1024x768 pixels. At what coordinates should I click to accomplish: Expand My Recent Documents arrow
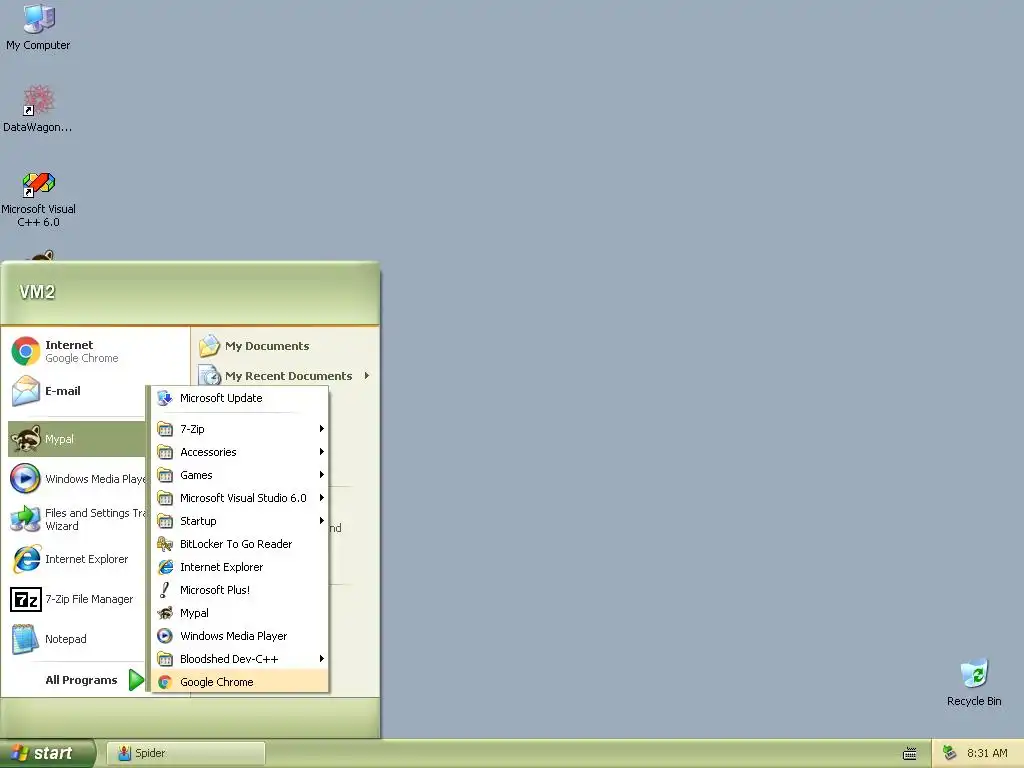367,376
